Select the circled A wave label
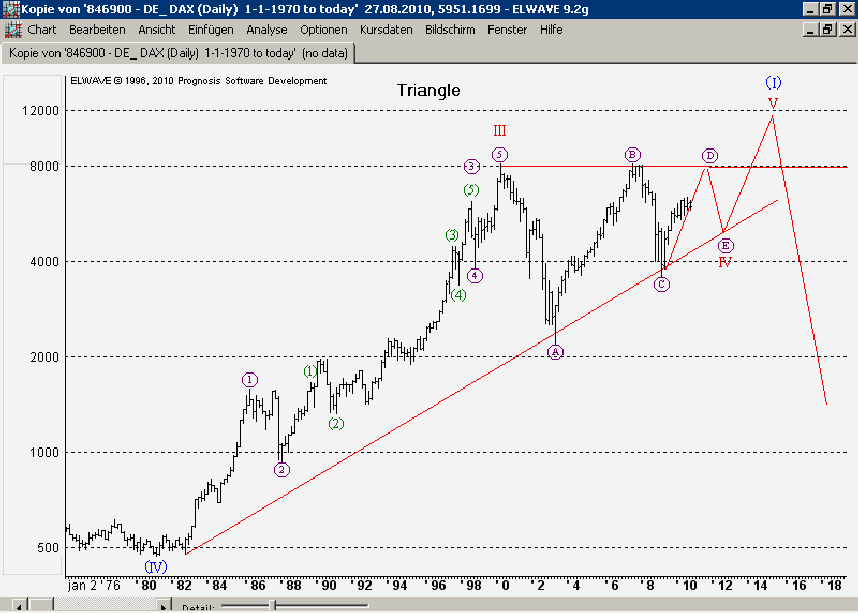This screenshot has width=858, height=613. click(x=555, y=352)
